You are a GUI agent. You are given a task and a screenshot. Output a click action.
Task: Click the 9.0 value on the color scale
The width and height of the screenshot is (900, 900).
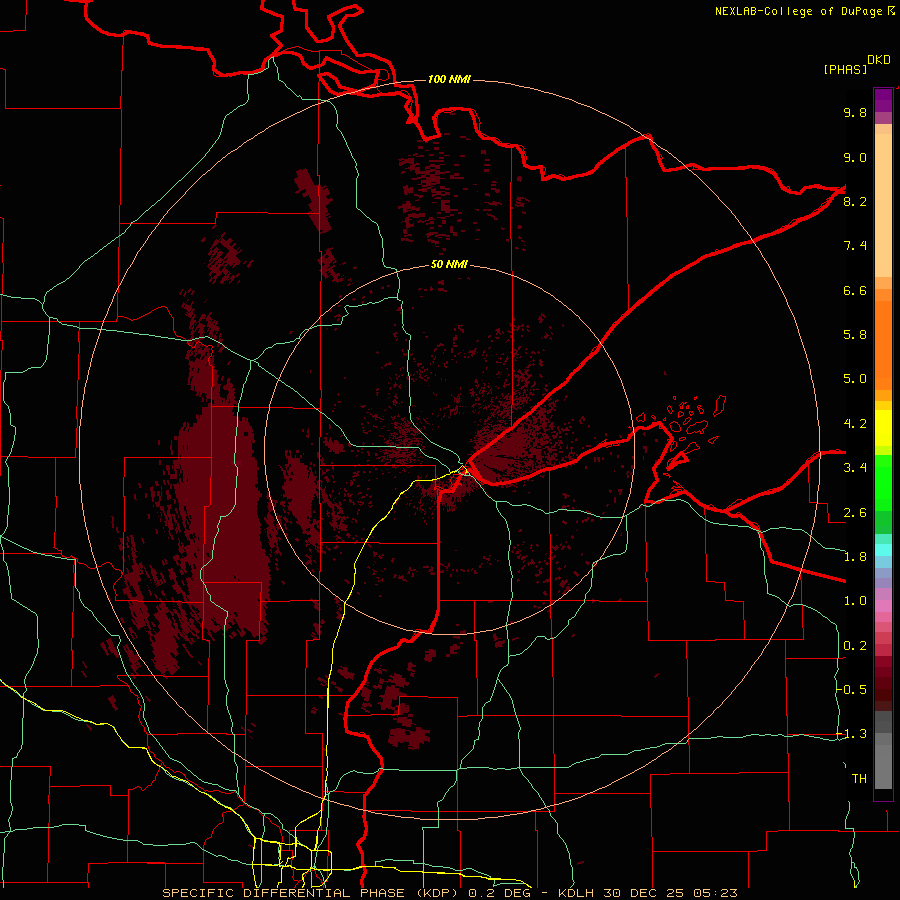[x=855, y=157]
